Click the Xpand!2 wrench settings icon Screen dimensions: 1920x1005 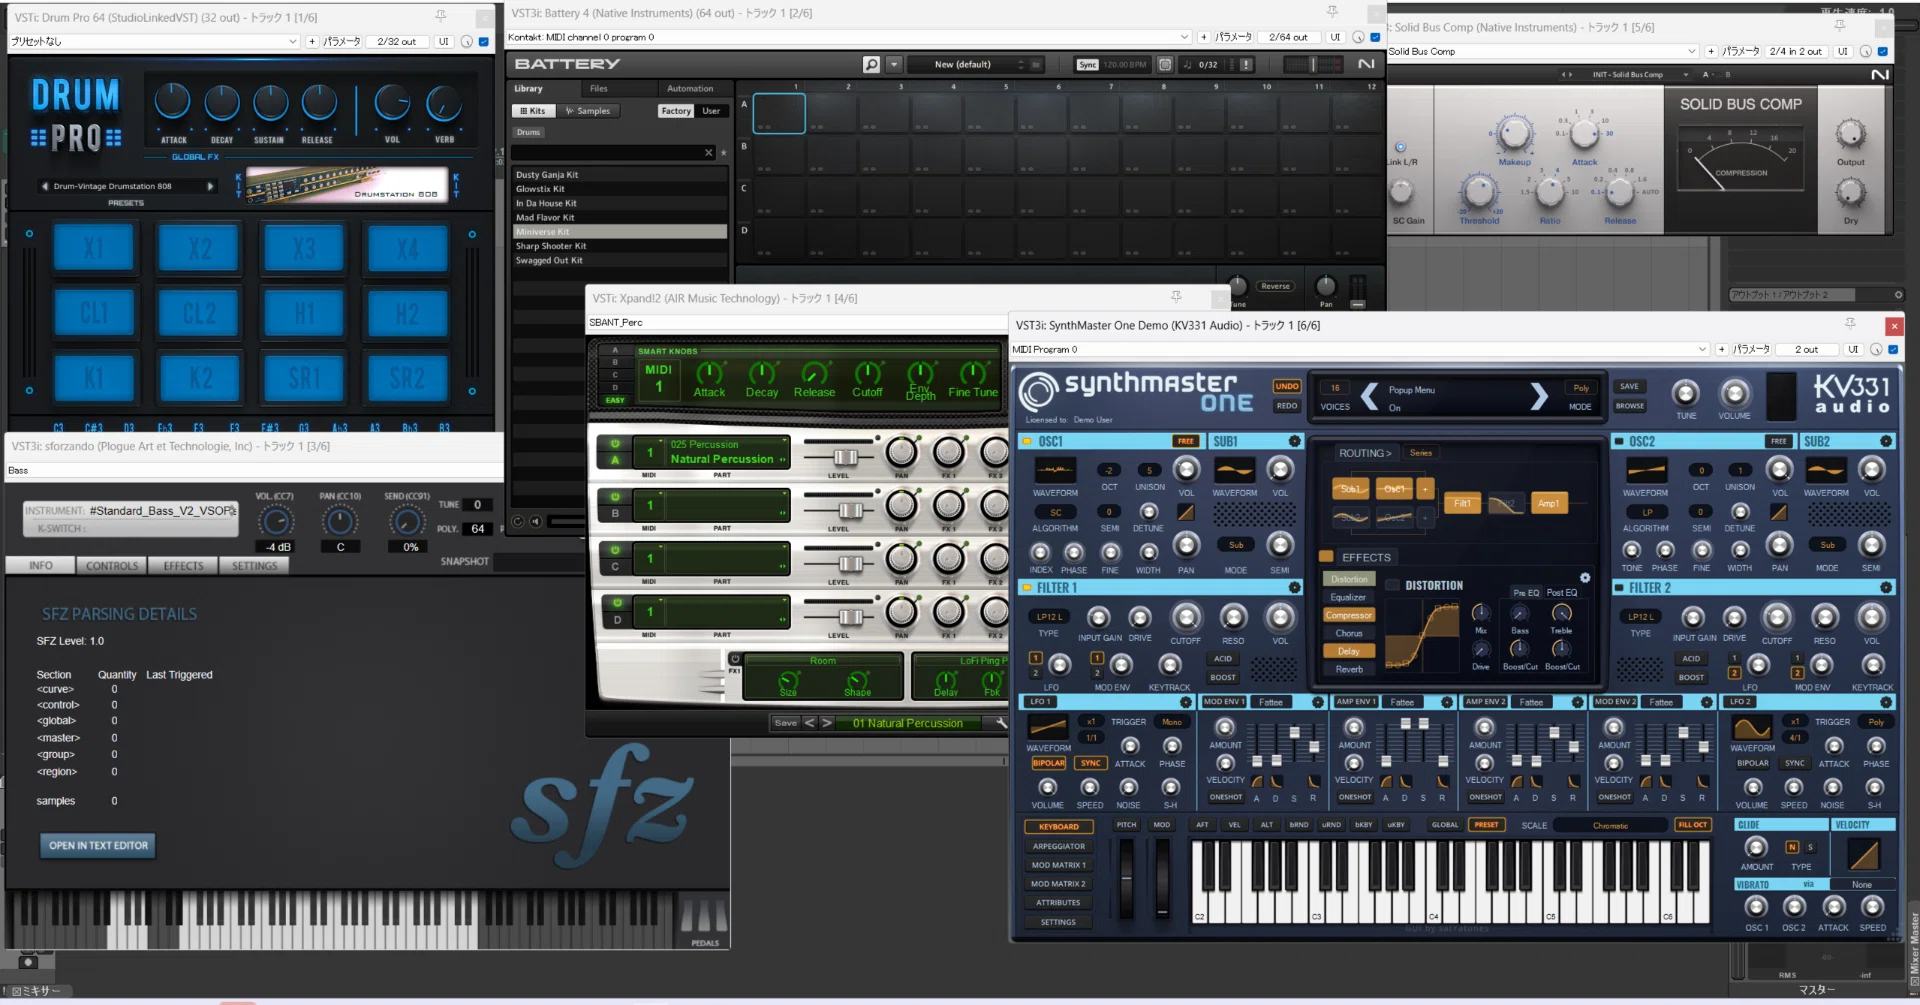point(1001,723)
